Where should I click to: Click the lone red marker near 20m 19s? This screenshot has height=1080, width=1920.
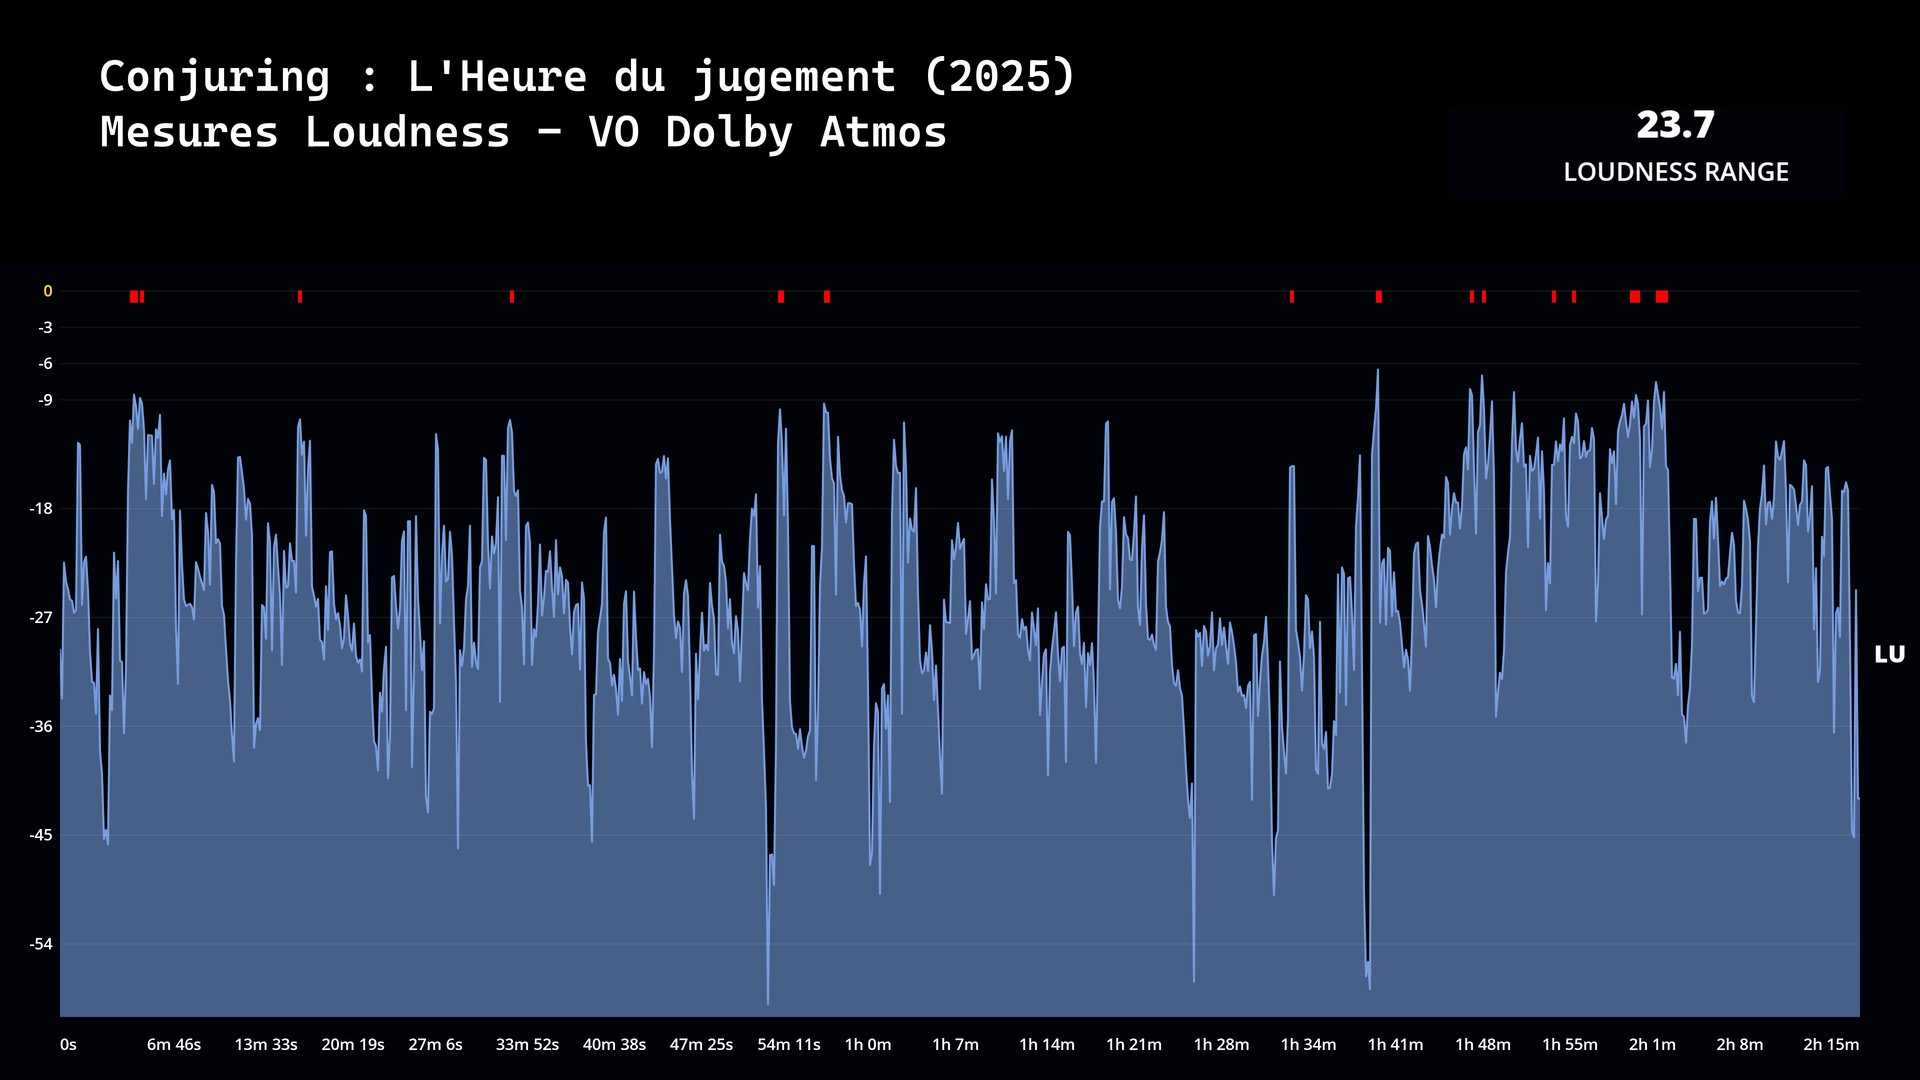pos(299,297)
